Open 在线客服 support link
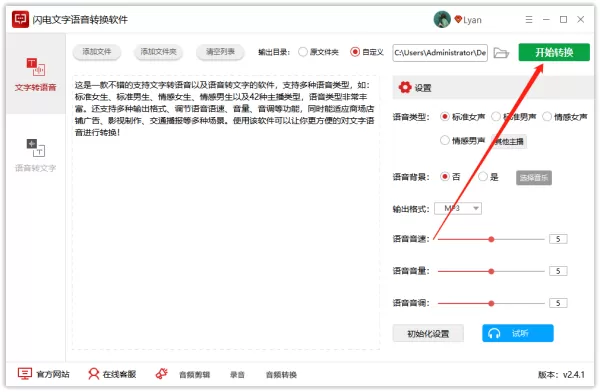 pyautogui.click(x=119, y=374)
